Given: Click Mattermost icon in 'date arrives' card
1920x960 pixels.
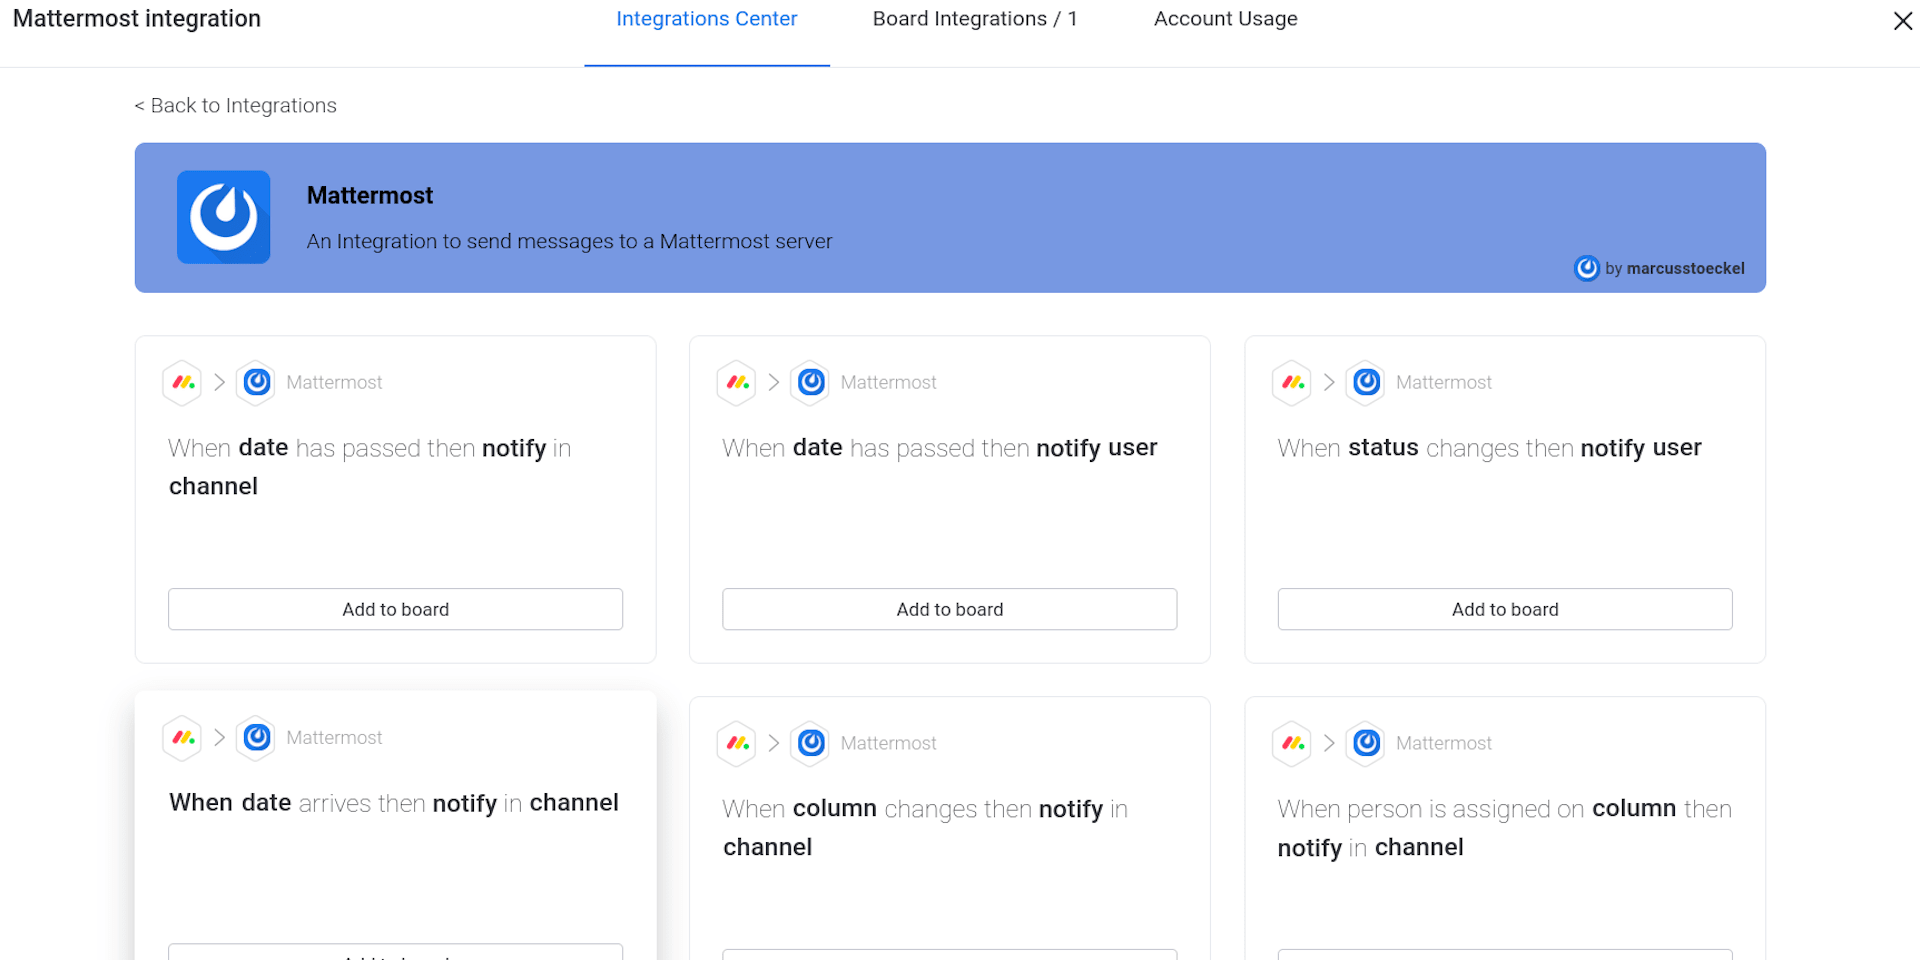Looking at the screenshot, I should 257,737.
